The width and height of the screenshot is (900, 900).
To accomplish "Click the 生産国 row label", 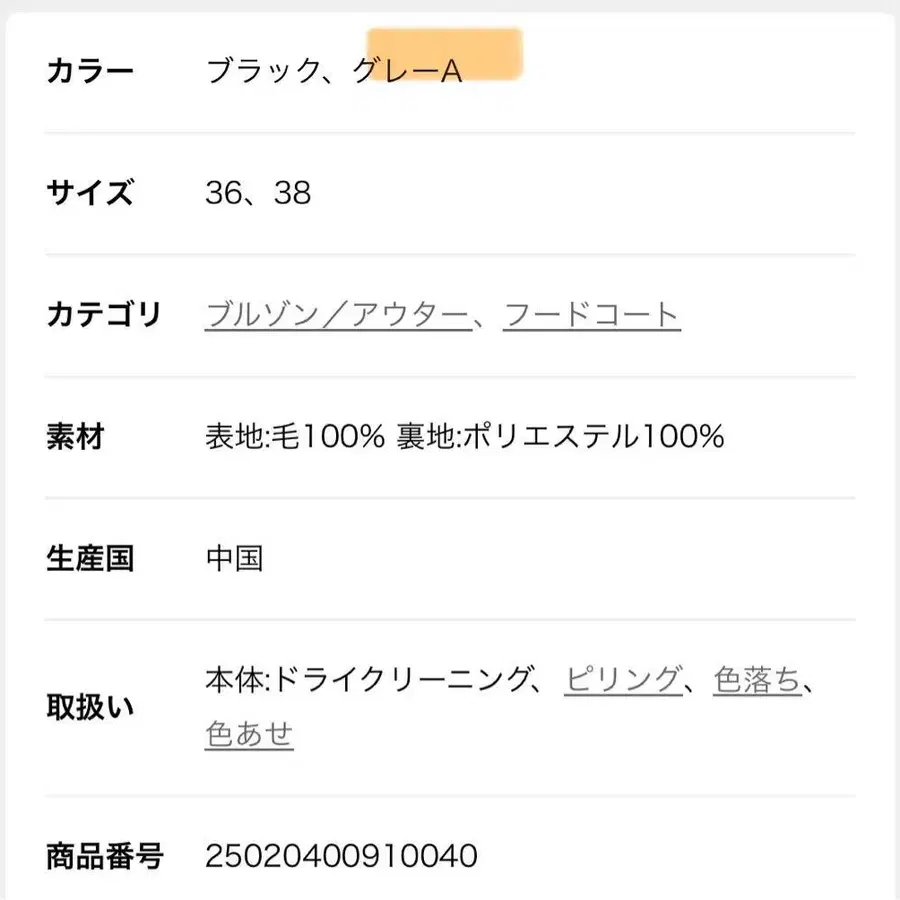I will [91, 558].
